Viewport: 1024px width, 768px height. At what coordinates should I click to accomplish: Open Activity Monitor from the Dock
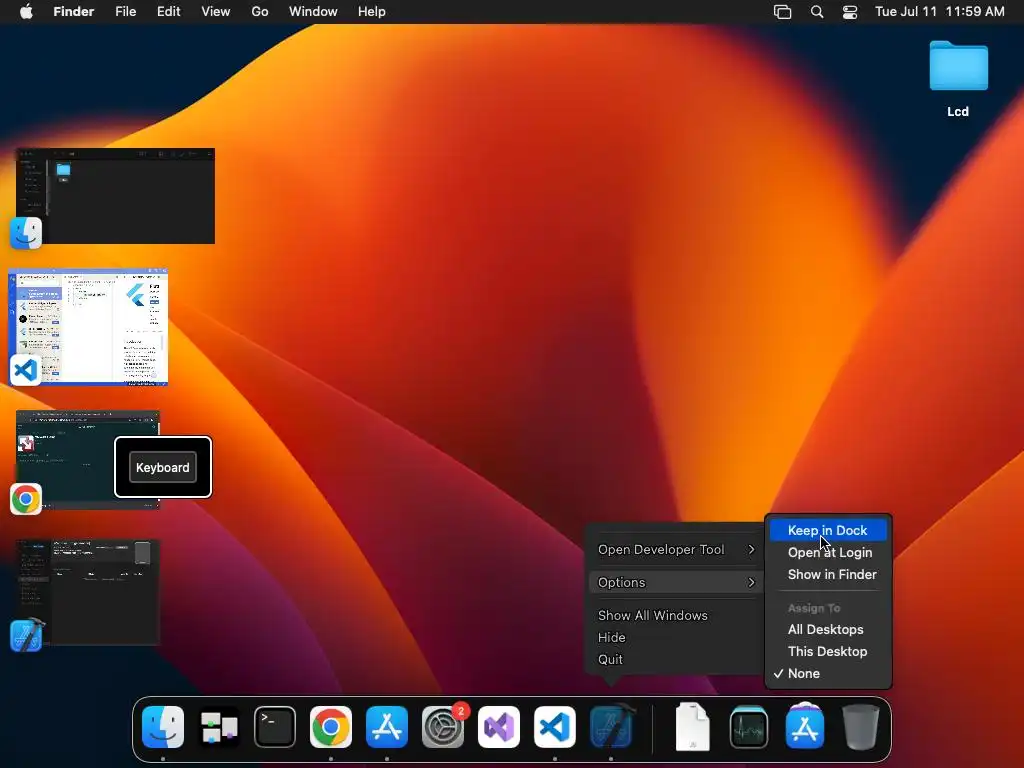tap(749, 727)
